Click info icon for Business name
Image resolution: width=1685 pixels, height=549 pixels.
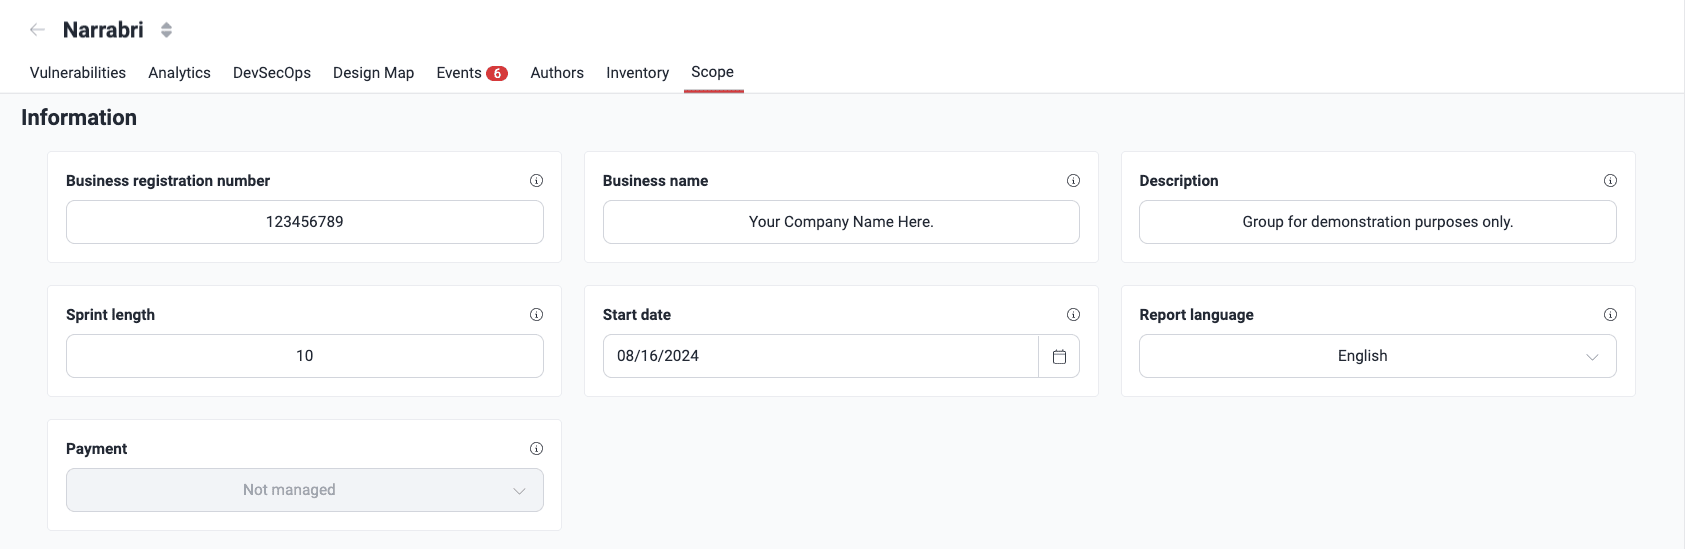click(x=1073, y=181)
